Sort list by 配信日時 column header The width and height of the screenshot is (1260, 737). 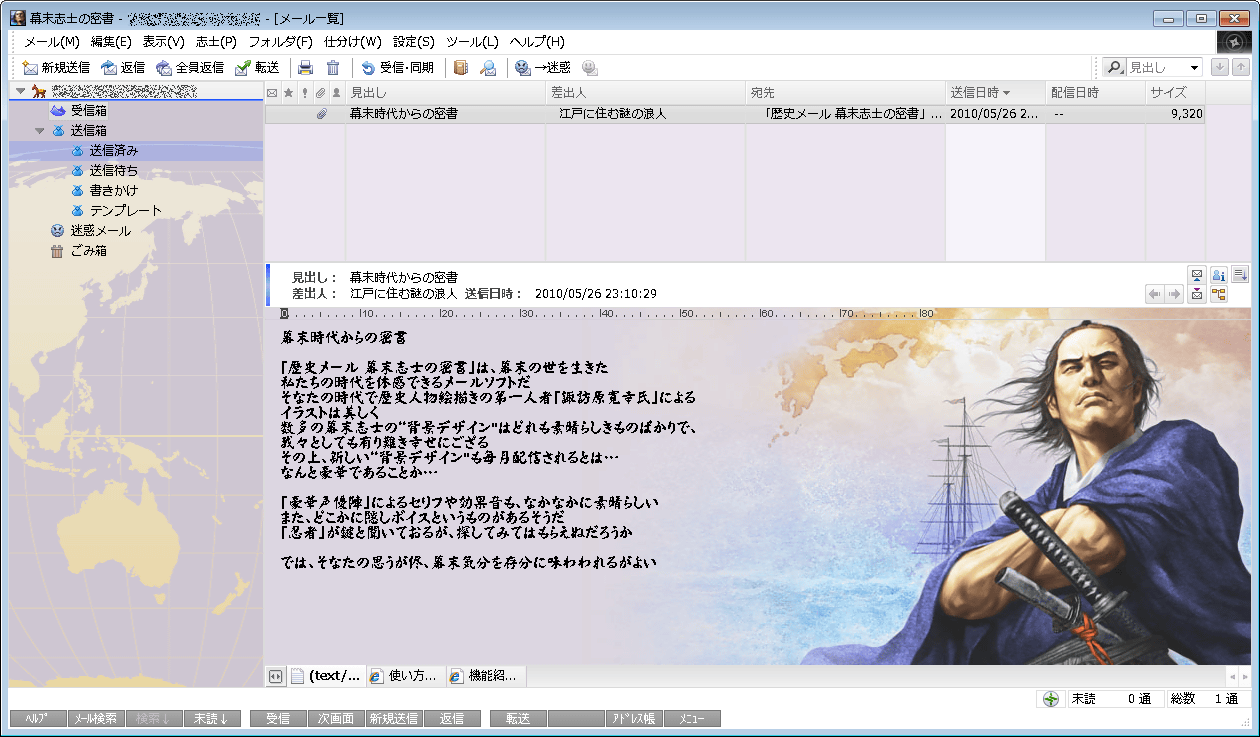1095,93
